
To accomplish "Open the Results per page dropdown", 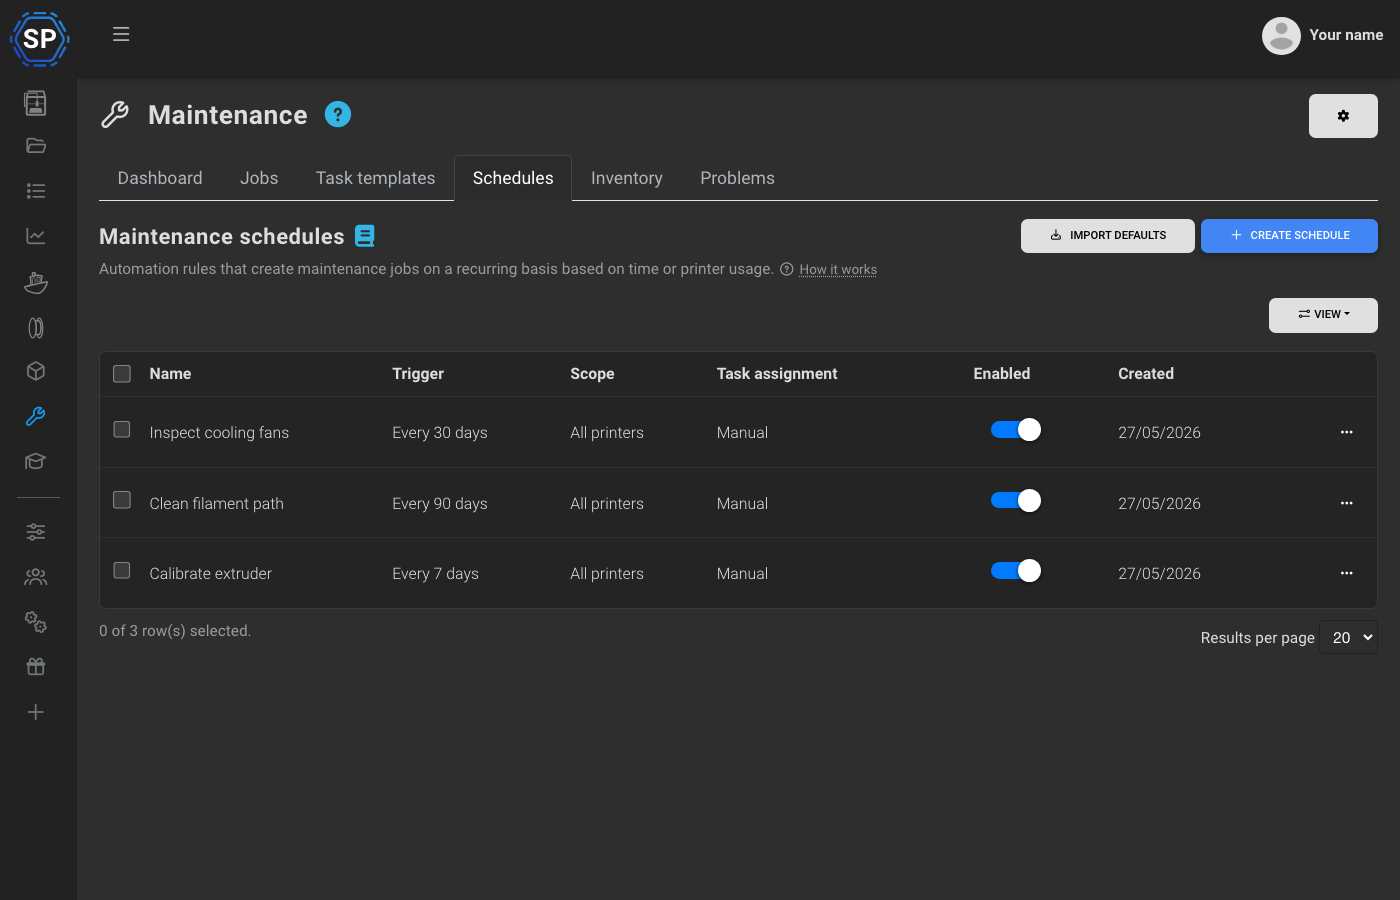I will [1348, 637].
